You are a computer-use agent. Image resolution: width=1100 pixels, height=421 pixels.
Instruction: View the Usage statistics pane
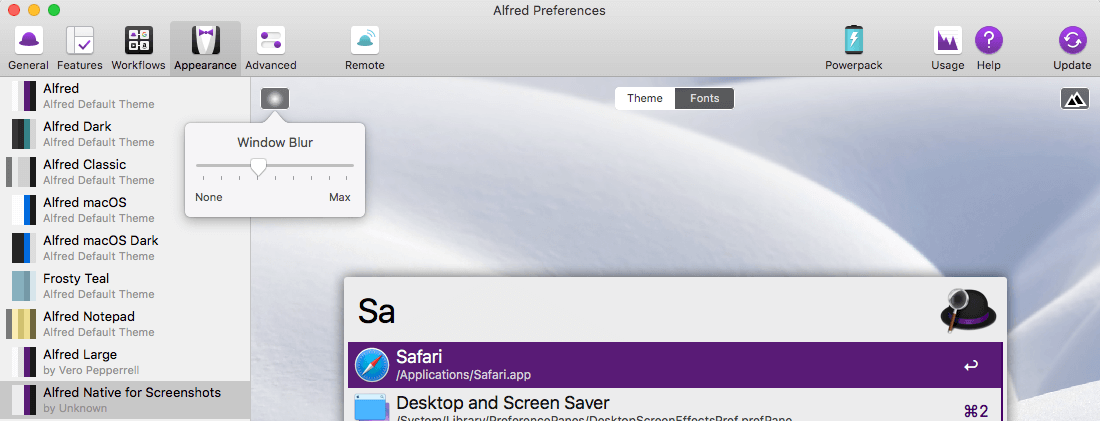coord(947,48)
